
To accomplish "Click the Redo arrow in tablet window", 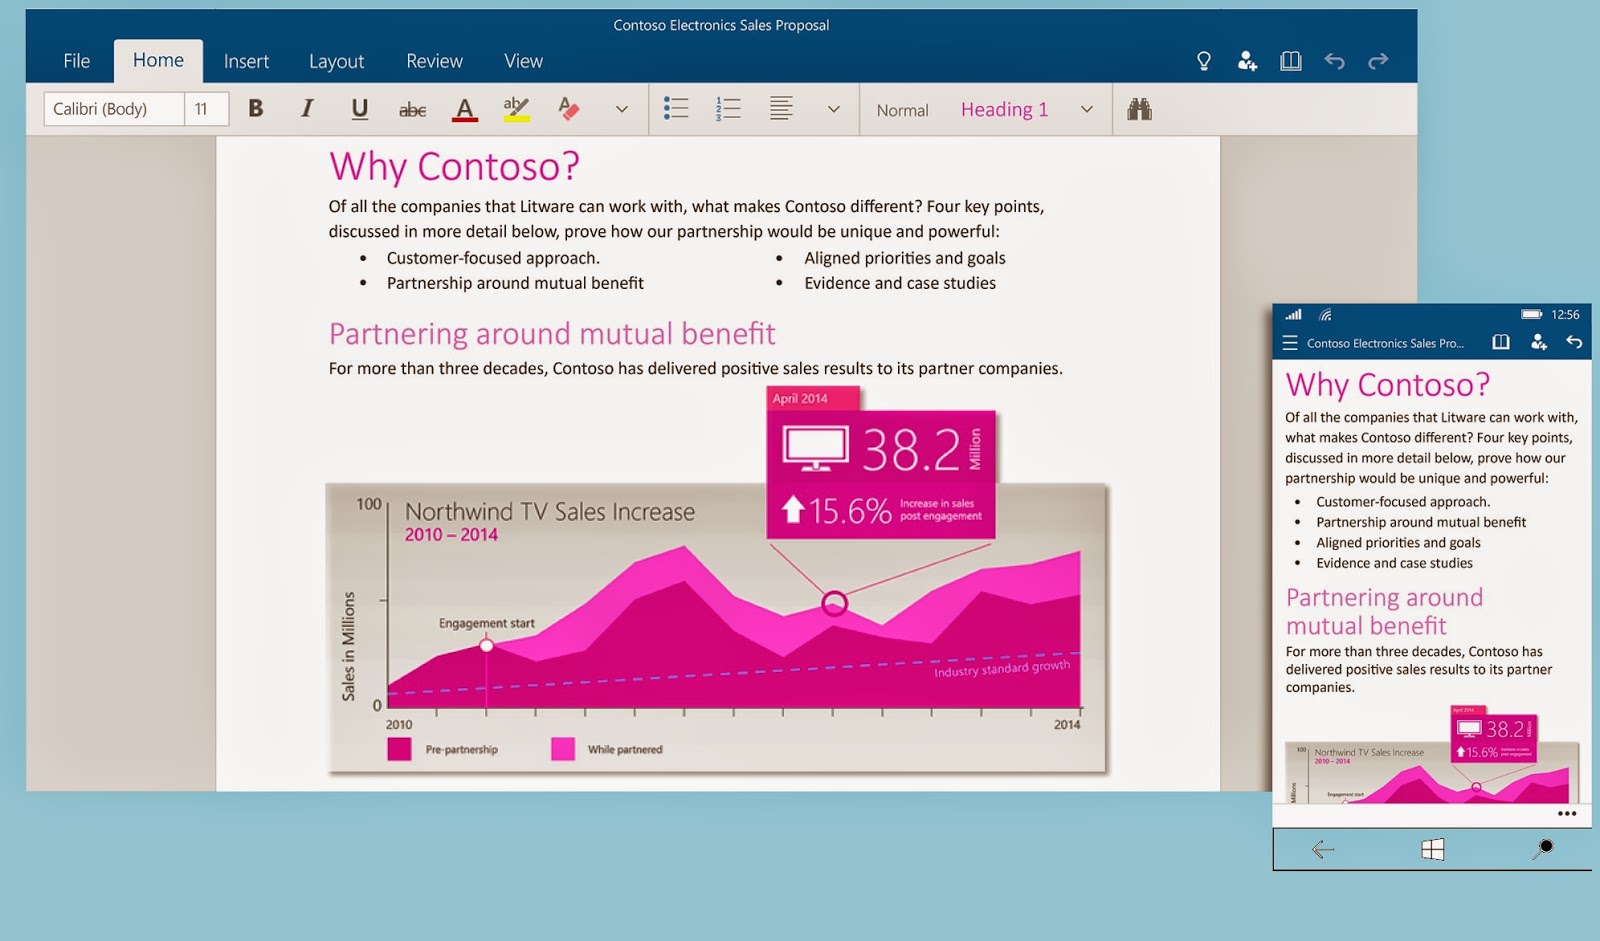I will 1378,61.
